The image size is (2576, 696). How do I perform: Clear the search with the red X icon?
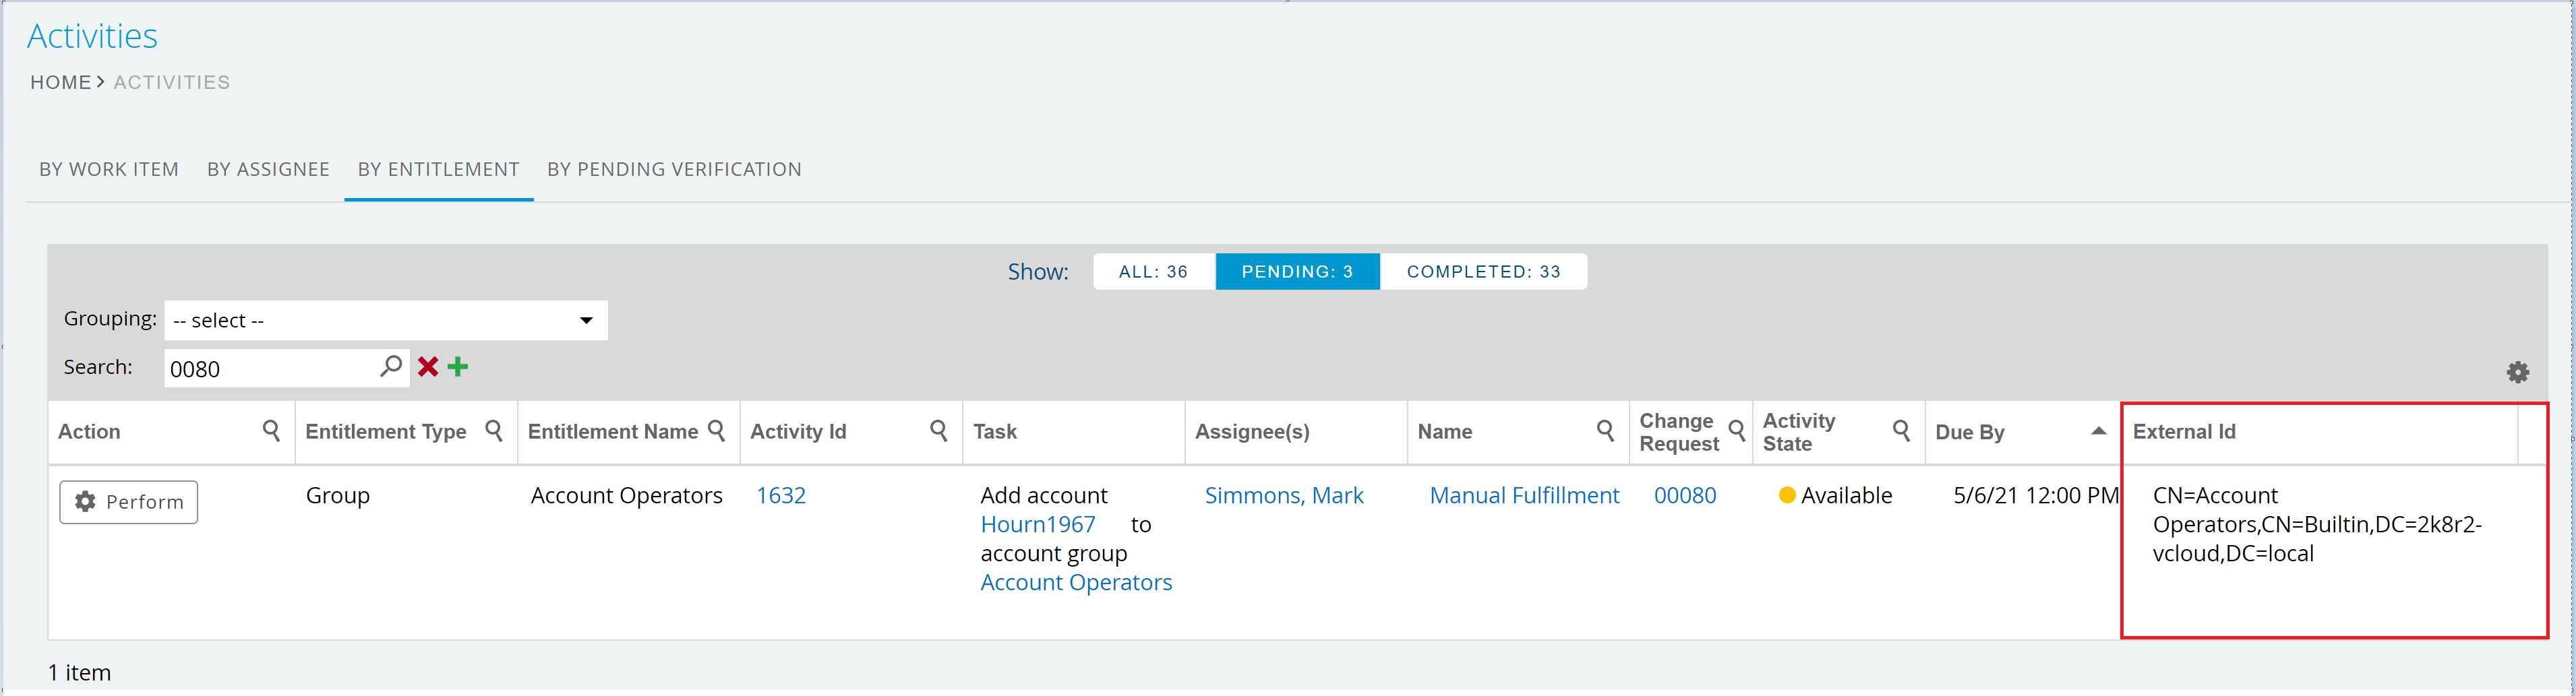tap(428, 367)
